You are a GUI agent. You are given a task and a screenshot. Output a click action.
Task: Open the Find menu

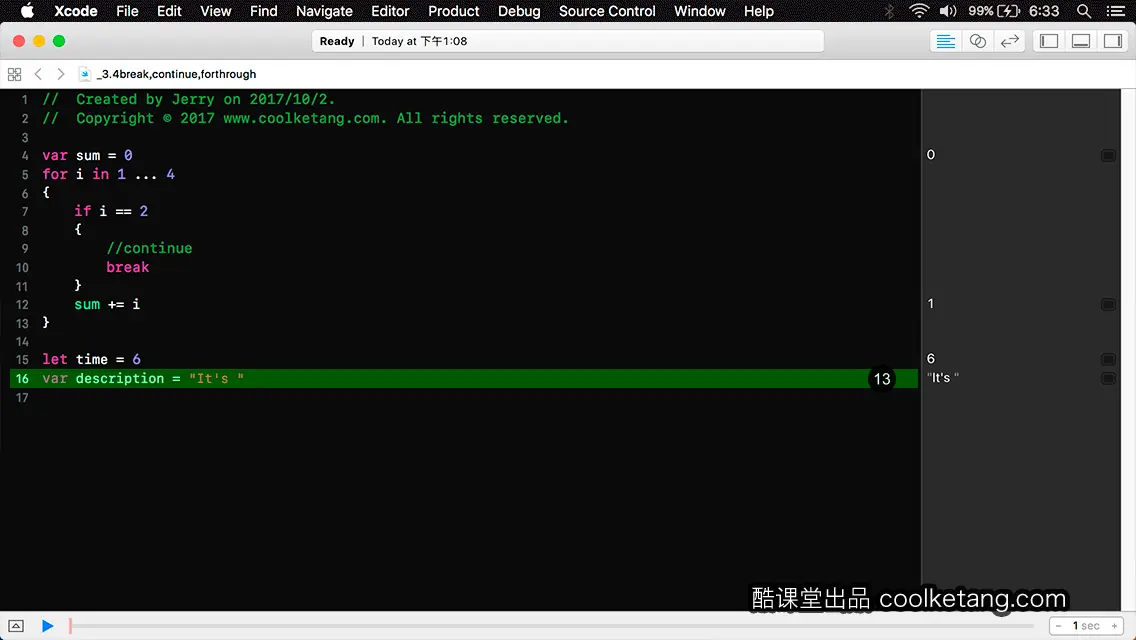pyautogui.click(x=264, y=11)
